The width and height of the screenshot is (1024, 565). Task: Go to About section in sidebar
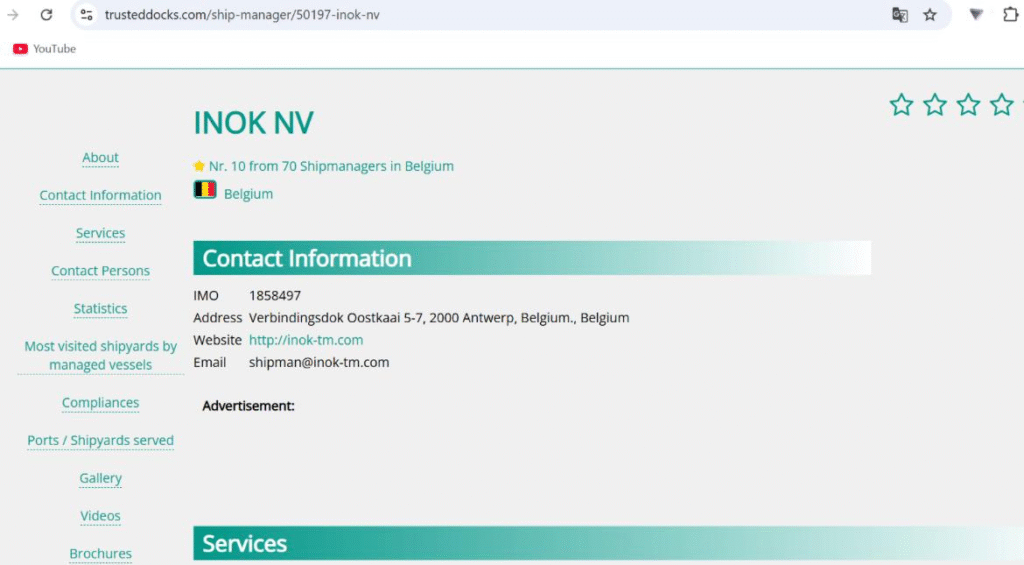coord(100,158)
